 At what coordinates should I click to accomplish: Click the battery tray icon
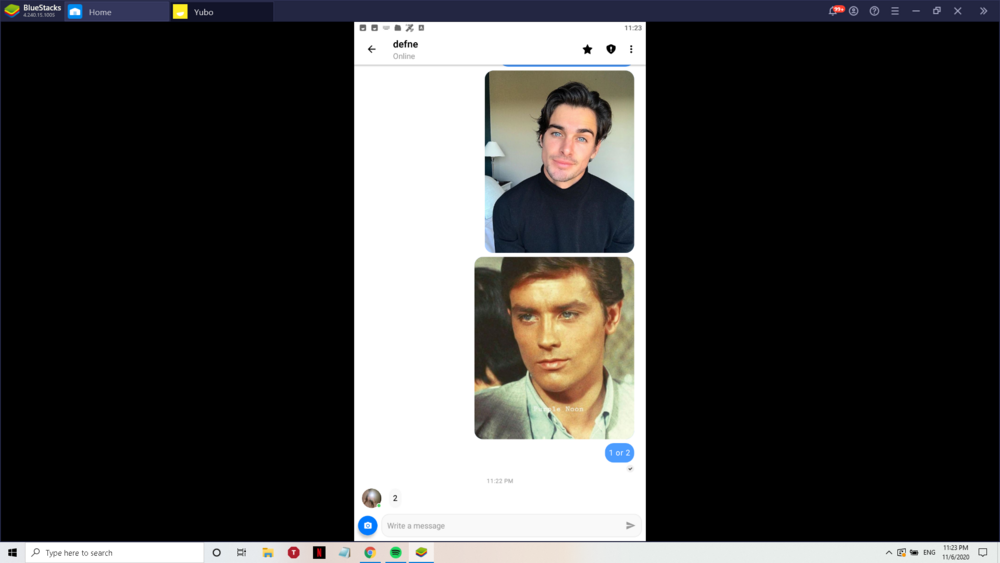pyautogui.click(x=914, y=553)
